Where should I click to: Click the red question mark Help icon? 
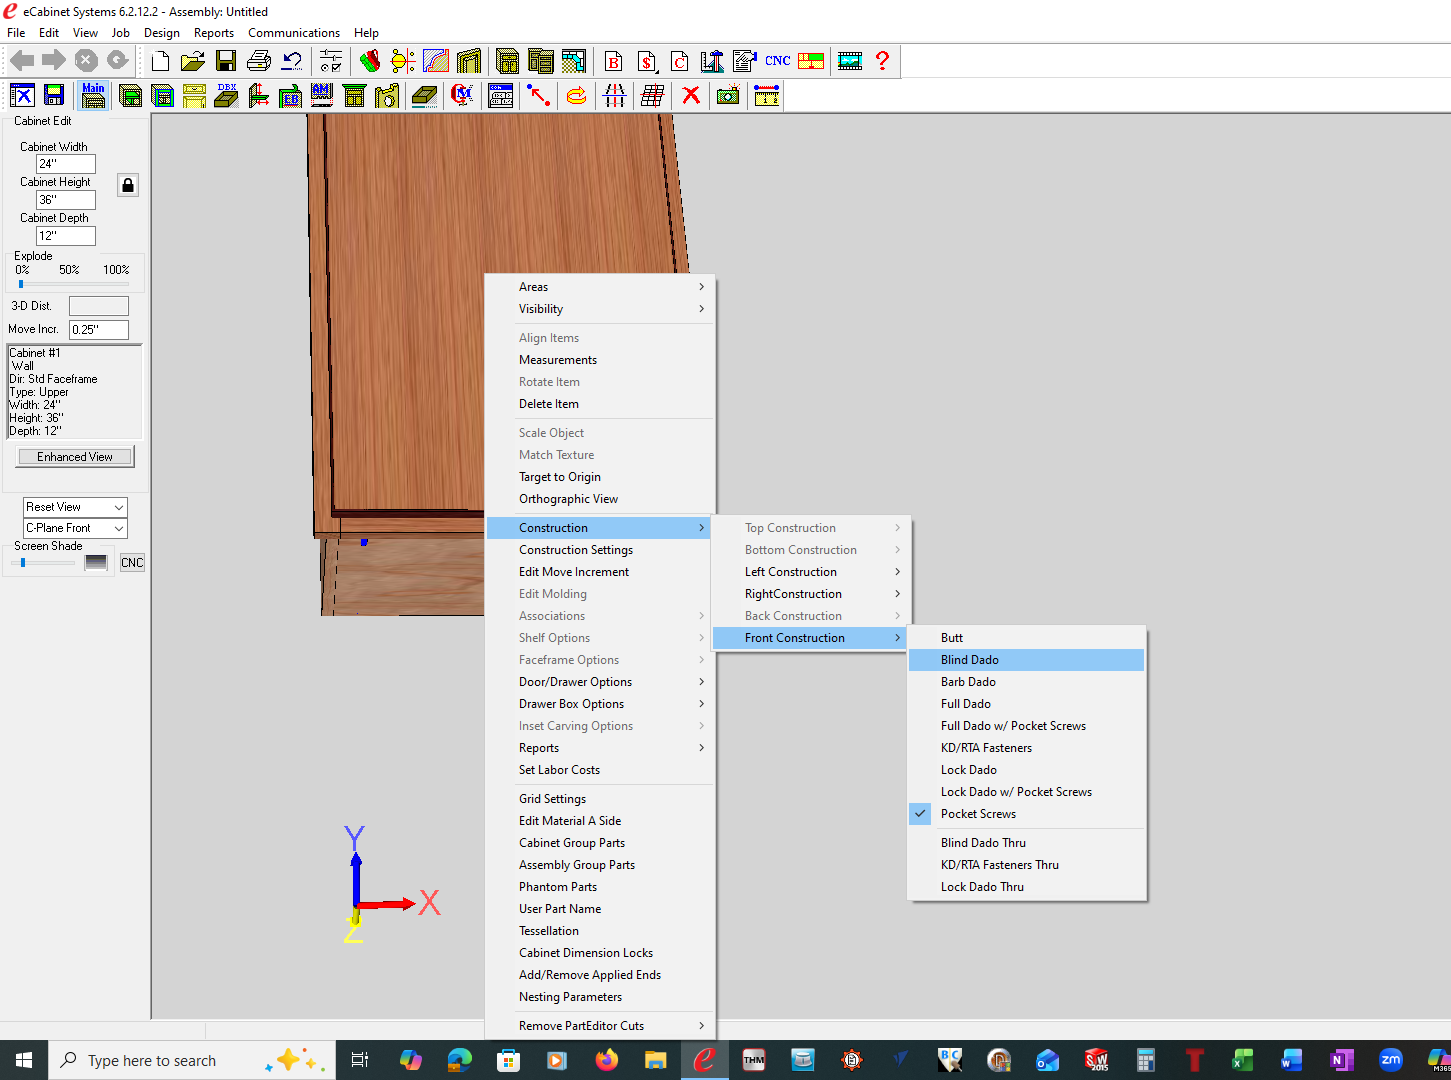882,61
